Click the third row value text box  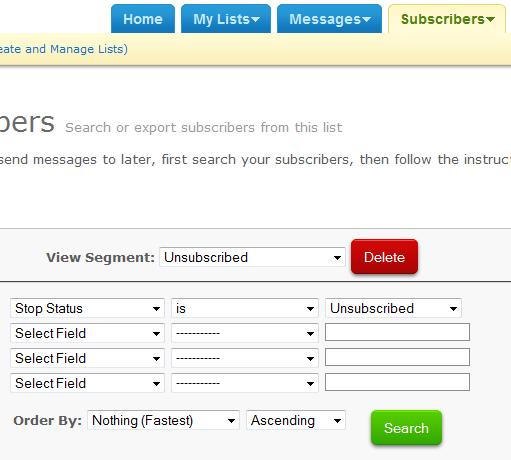[397, 357]
